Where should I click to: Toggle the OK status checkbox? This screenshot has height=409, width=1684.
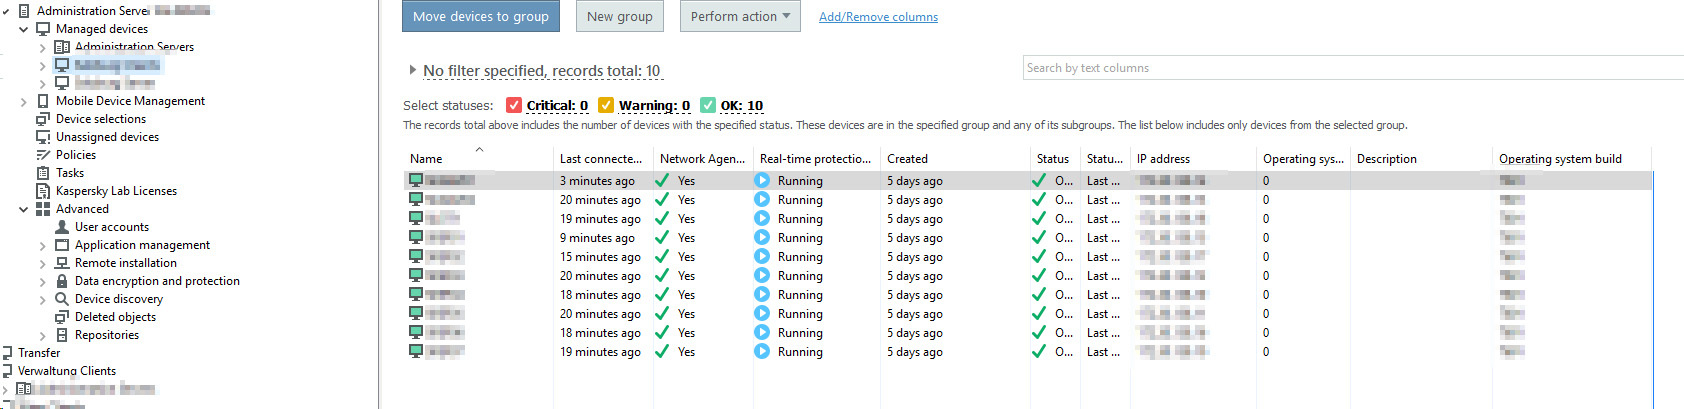708,105
